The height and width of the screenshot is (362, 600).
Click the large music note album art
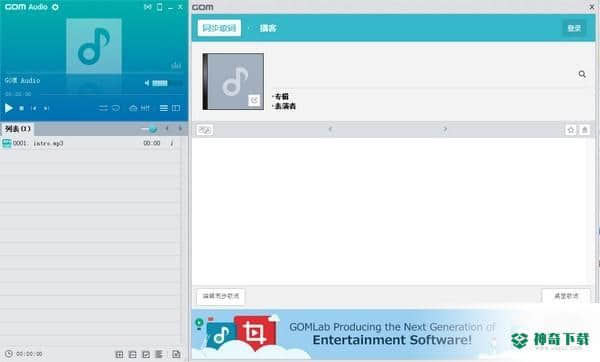coord(94,46)
